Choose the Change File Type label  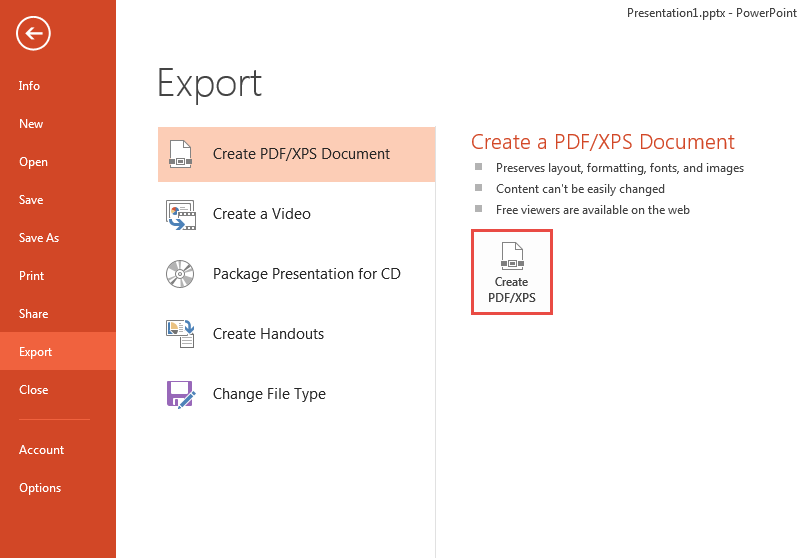(x=269, y=394)
